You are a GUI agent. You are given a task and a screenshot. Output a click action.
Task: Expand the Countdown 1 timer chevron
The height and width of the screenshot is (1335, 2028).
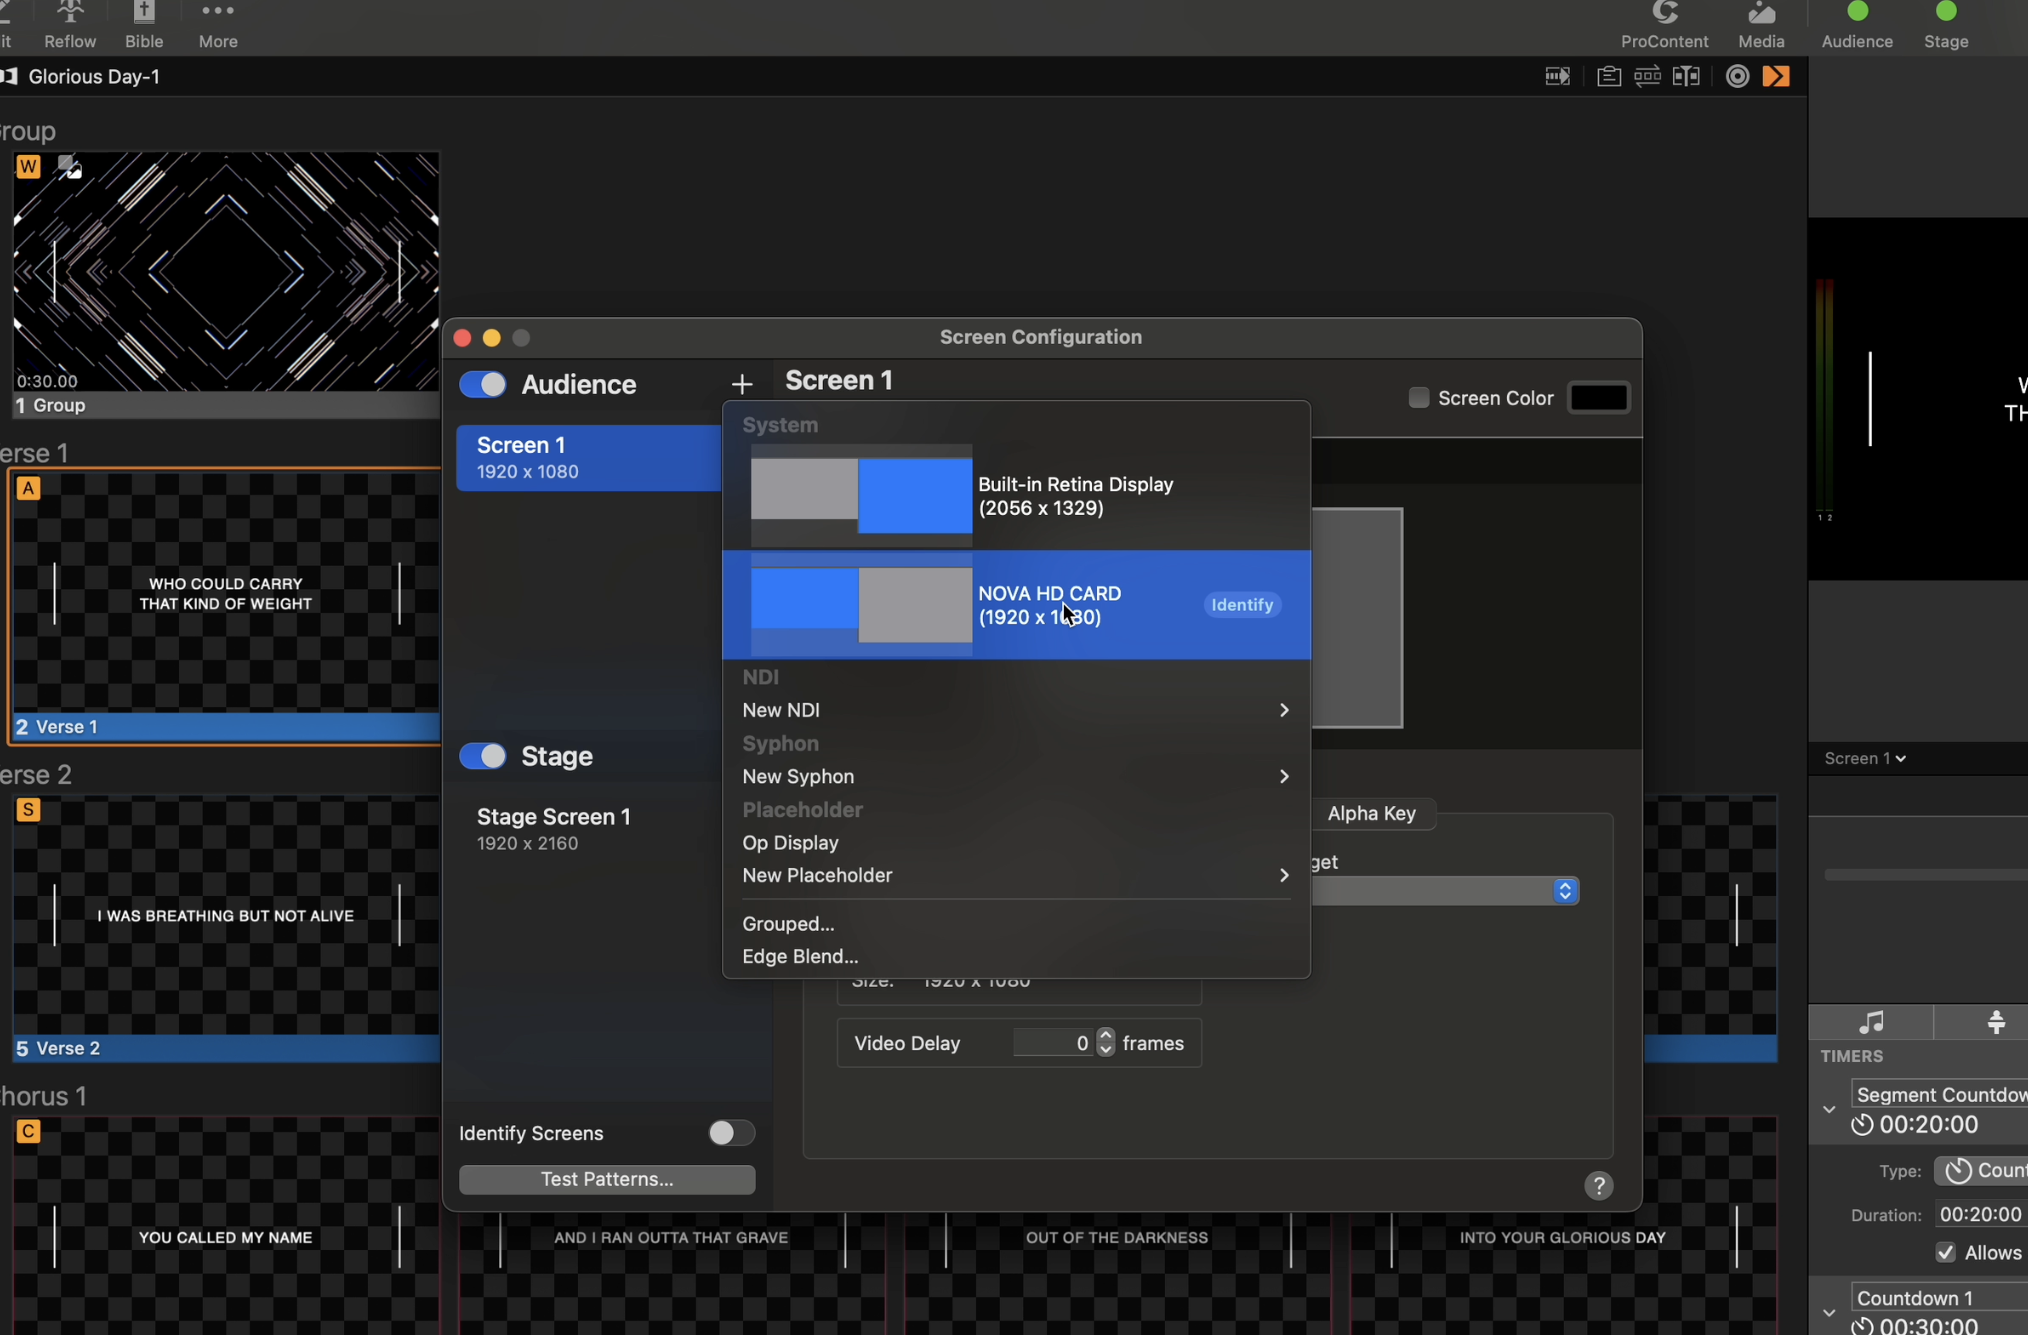[1829, 1312]
